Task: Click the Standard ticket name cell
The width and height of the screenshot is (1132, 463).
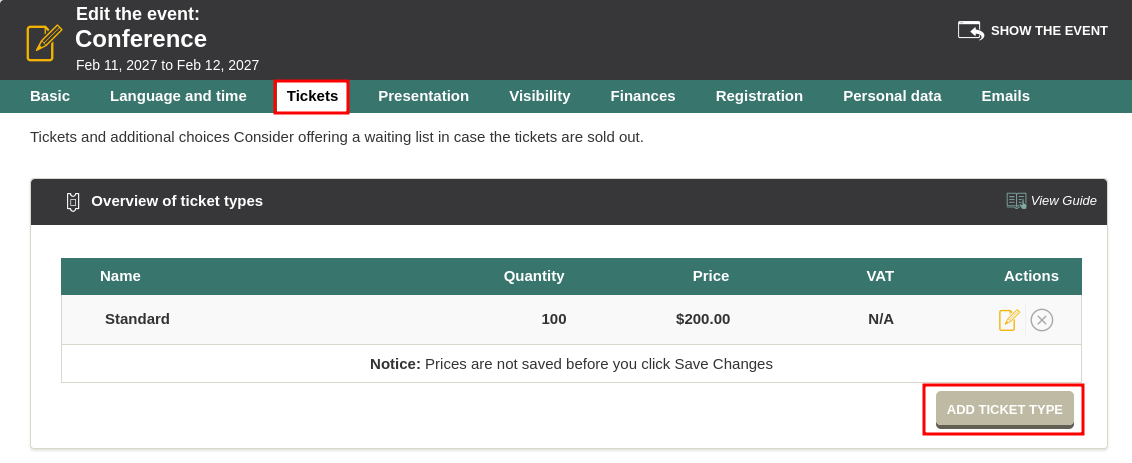Action: [137, 319]
